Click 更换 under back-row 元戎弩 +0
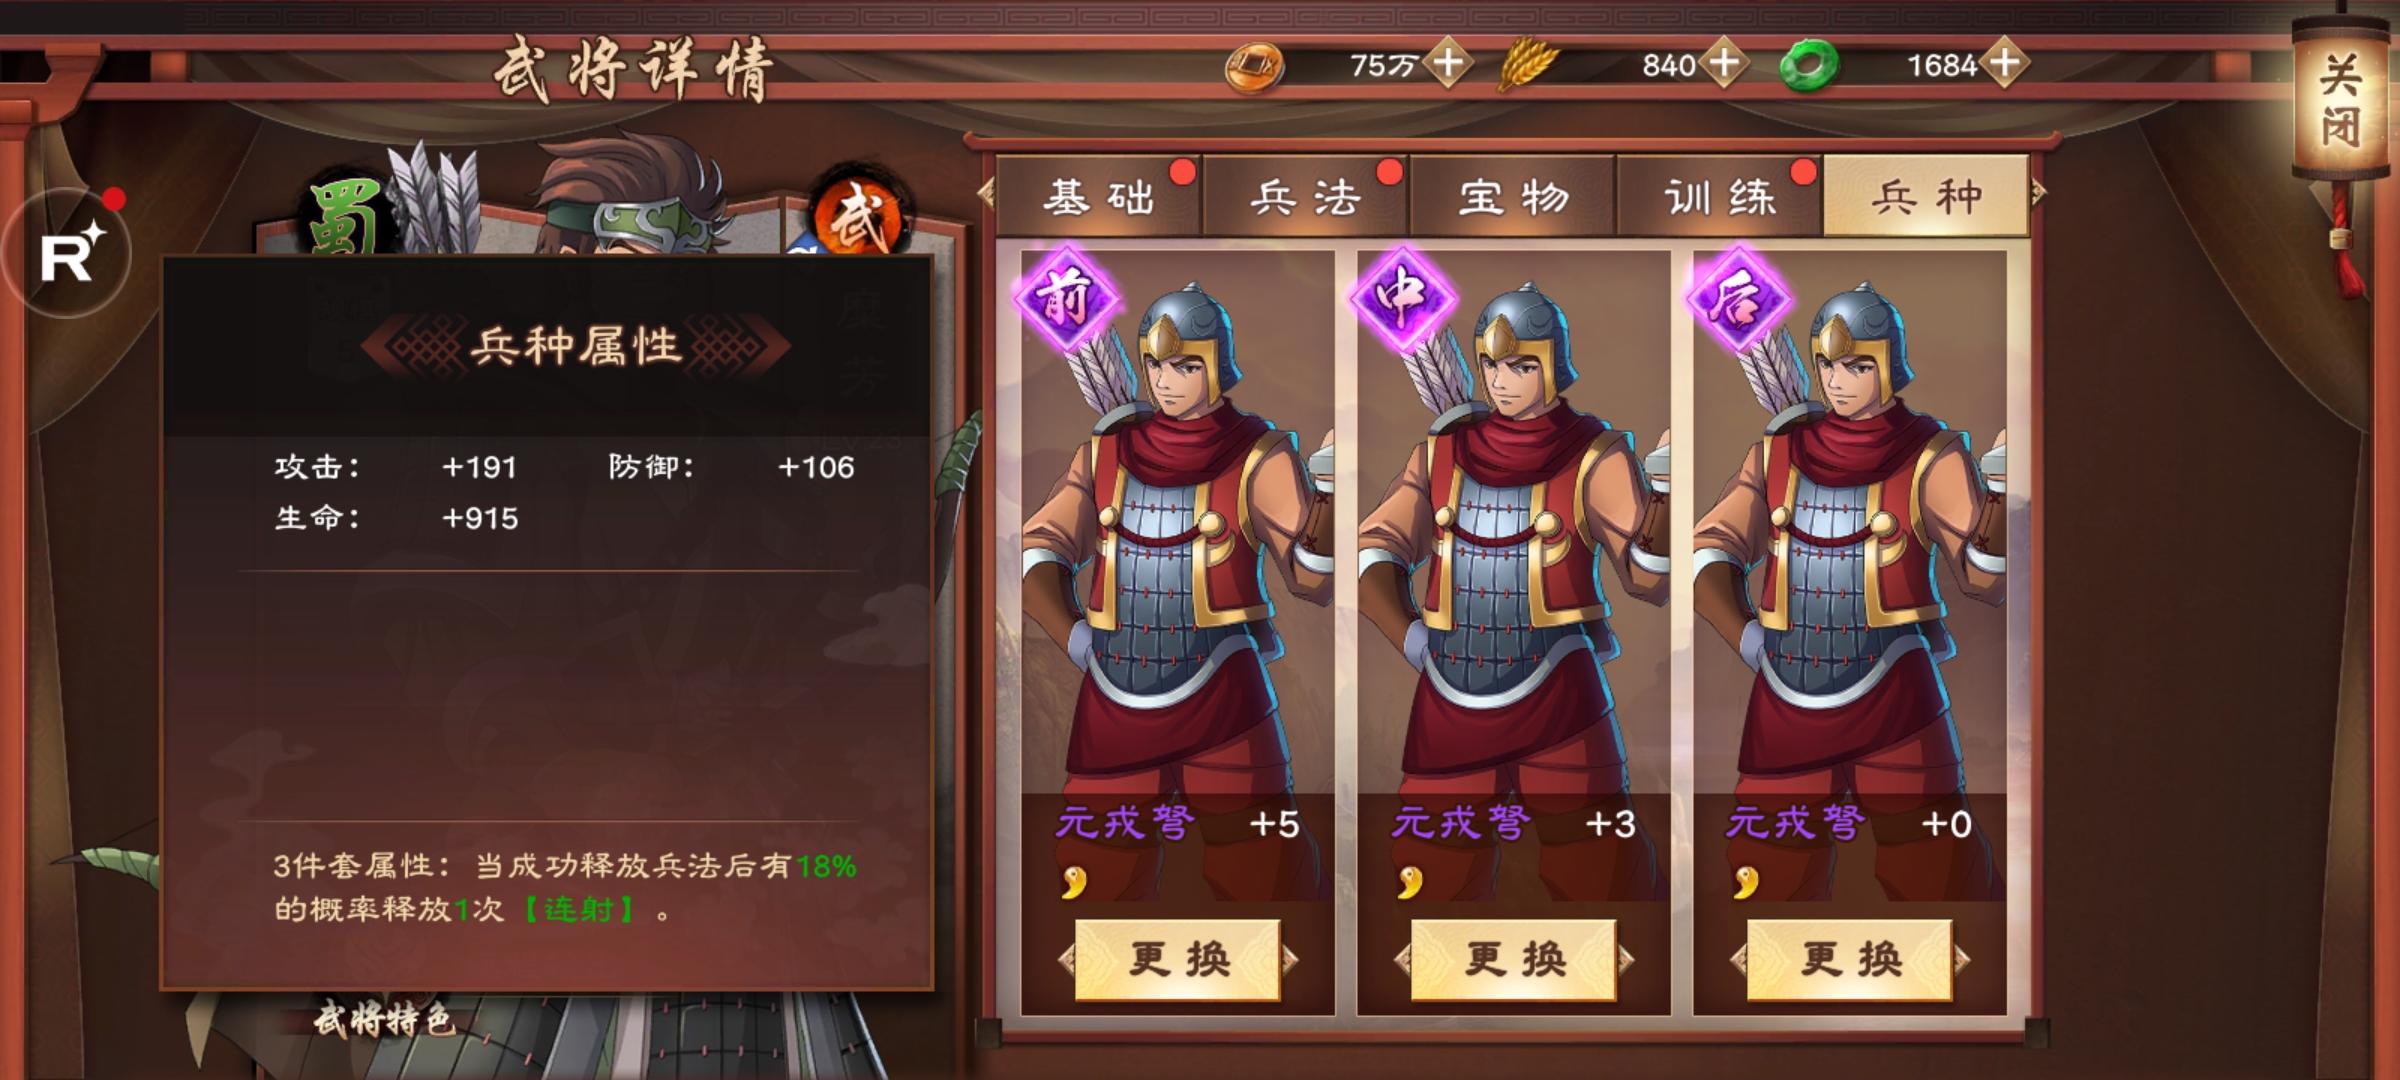The image size is (2400, 1080). pos(1850,960)
